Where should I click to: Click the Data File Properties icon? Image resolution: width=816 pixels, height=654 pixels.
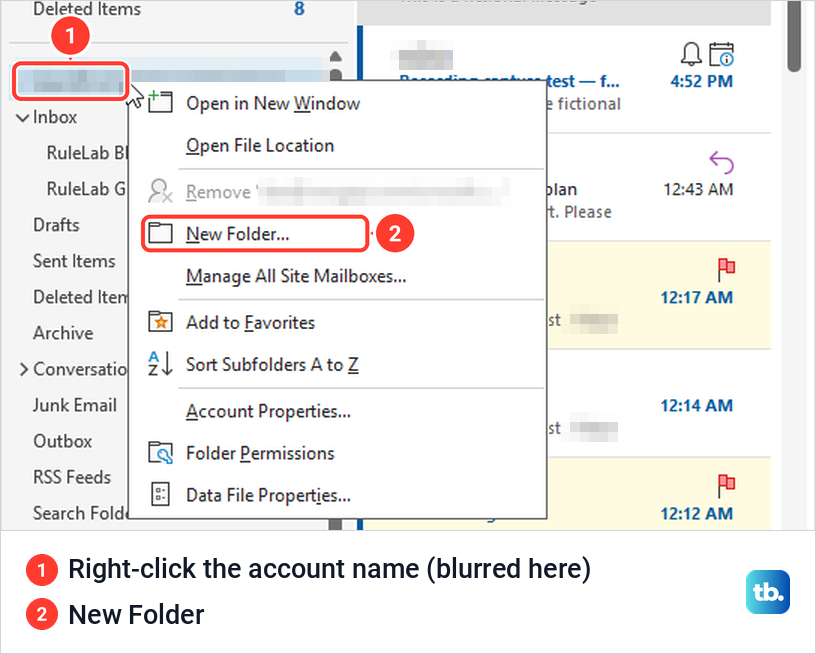click(x=160, y=494)
